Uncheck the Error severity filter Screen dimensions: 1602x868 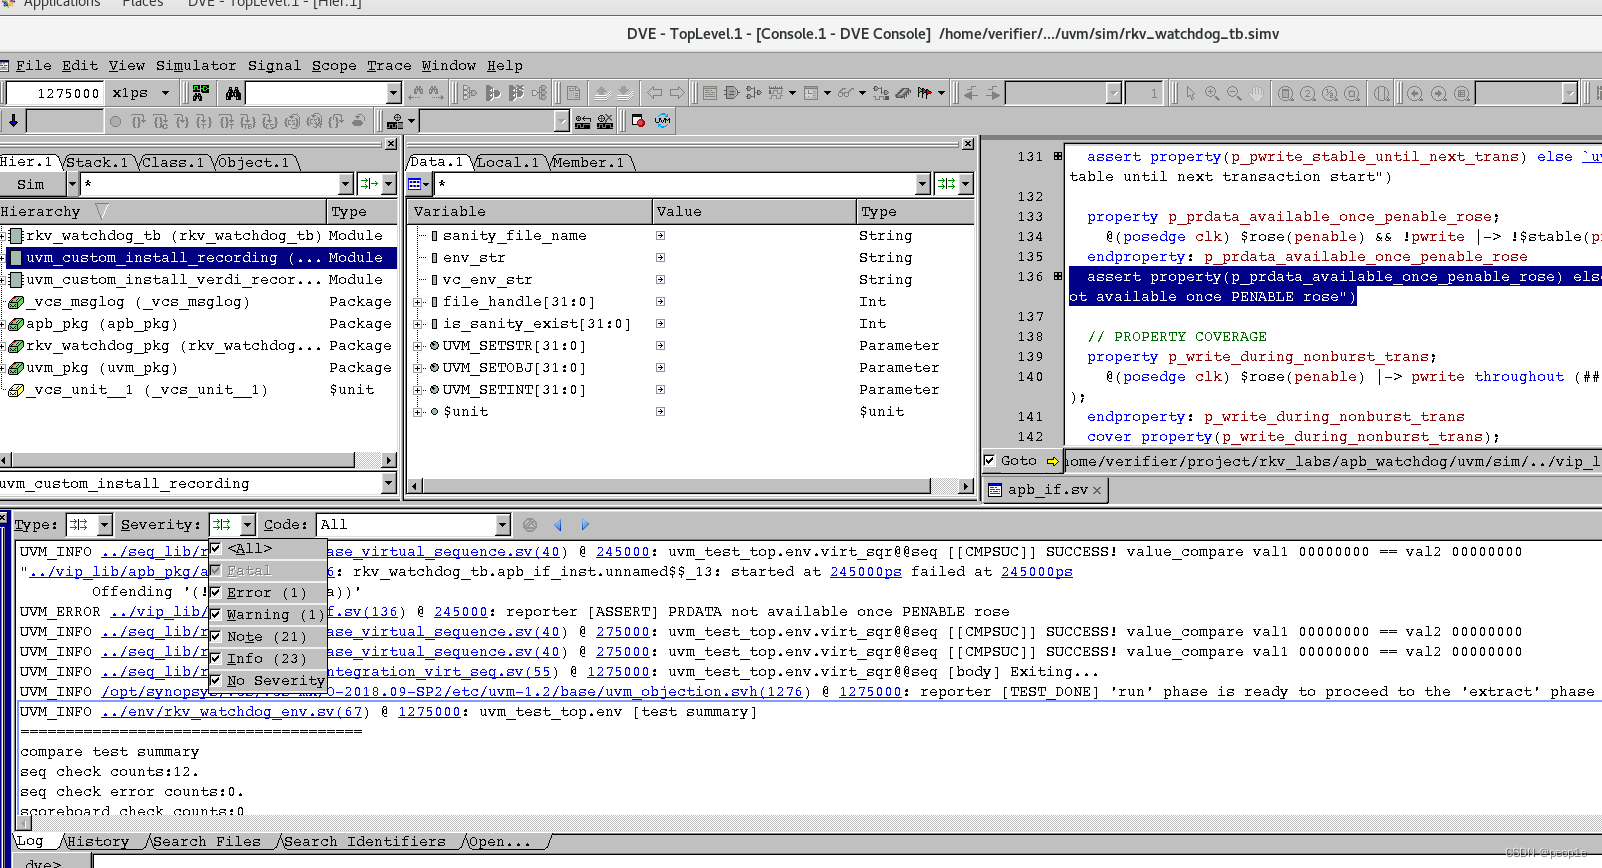point(216,592)
